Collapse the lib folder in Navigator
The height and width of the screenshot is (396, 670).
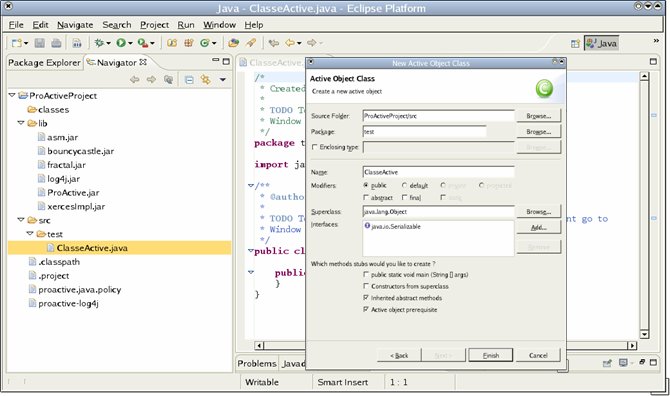[x=21, y=123]
